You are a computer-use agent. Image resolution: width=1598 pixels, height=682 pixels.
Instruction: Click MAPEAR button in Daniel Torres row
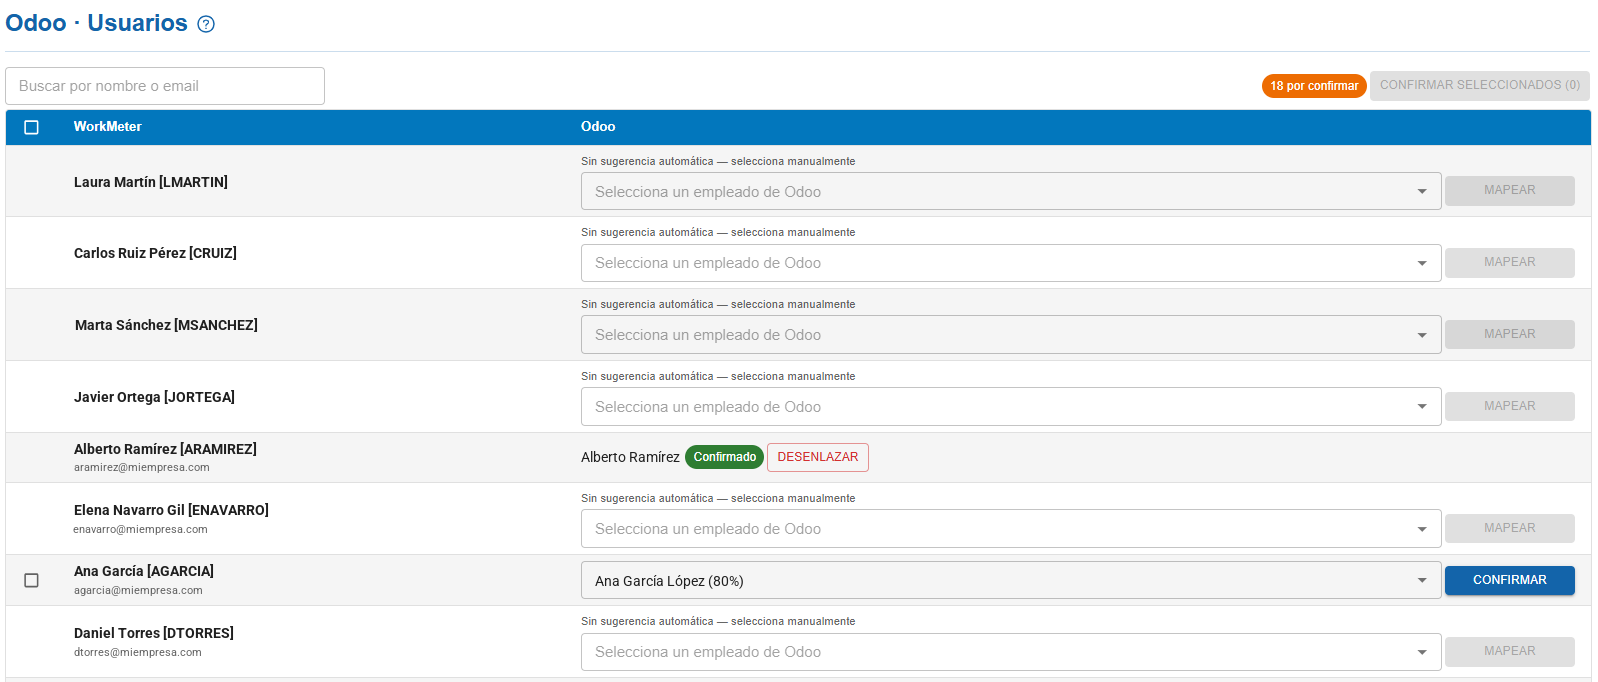pos(1509,651)
